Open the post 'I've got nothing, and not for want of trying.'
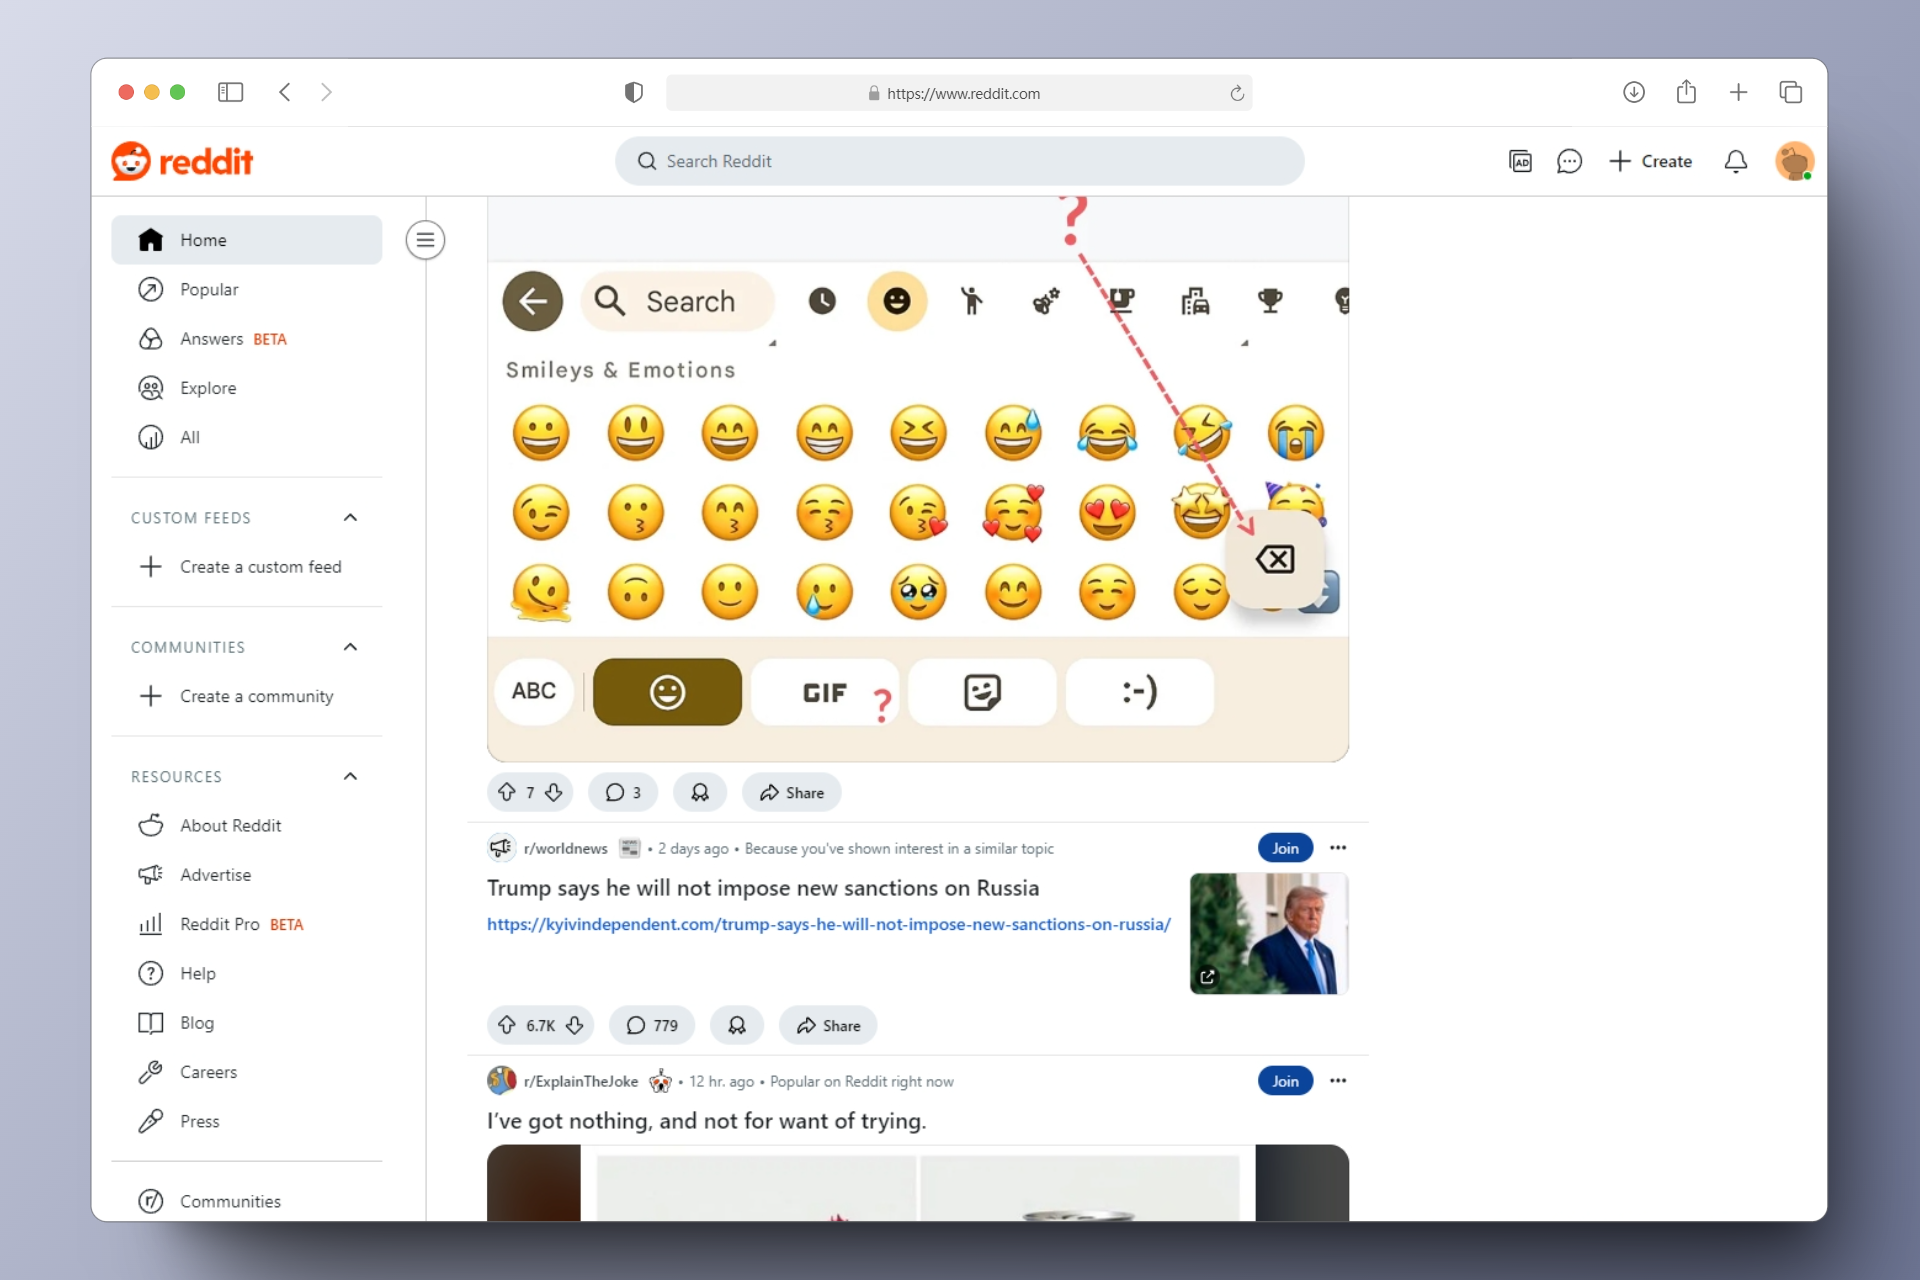This screenshot has width=1920, height=1280. [x=707, y=1121]
